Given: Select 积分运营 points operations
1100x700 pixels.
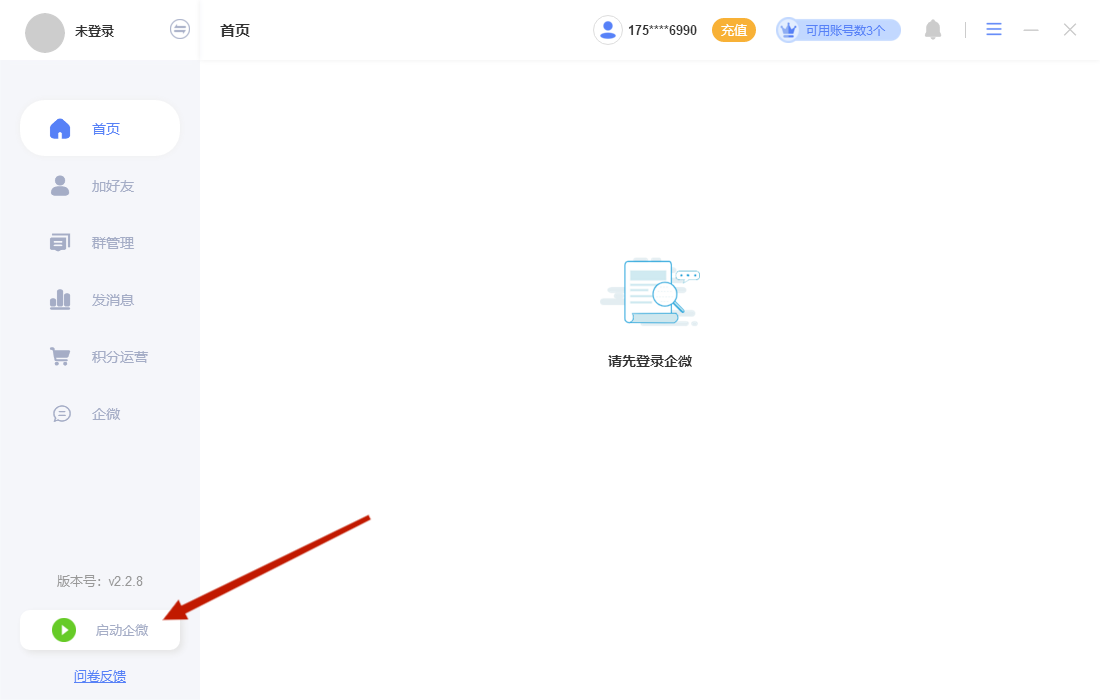Looking at the screenshot, I should pos(100,357).
